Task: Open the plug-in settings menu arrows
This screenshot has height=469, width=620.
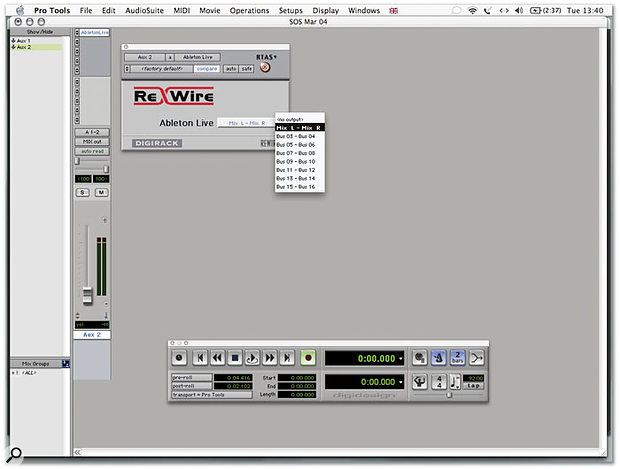Action: [127, 68]
